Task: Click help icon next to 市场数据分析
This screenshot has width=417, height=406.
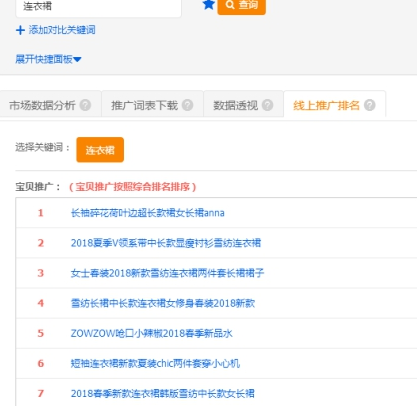Action: pos(85,105)
